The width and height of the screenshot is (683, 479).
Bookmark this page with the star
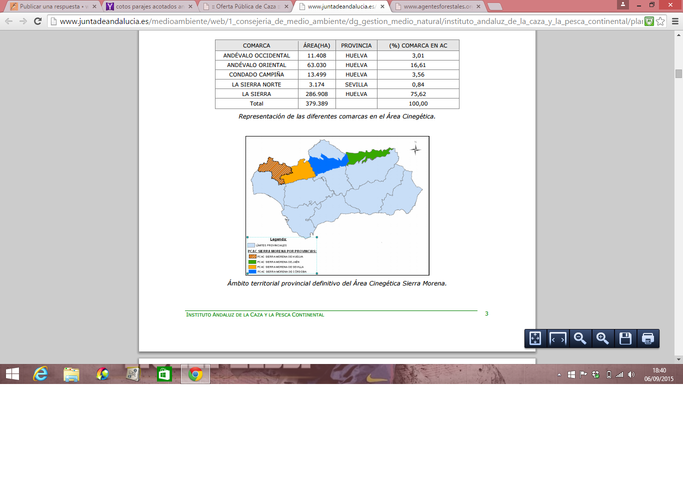click(x=660, y=21)
